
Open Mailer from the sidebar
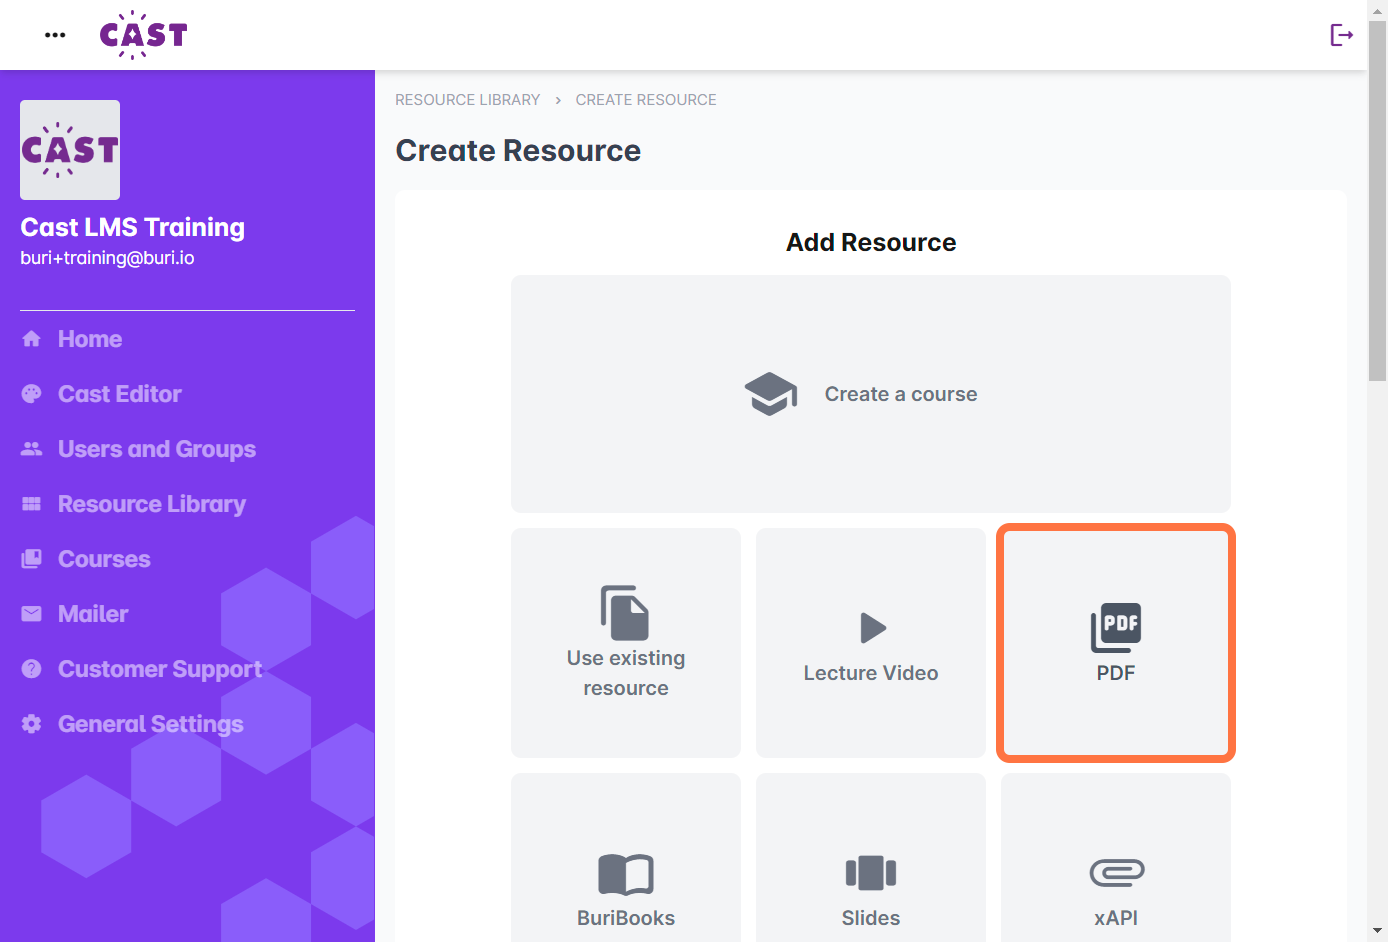pos(93,614)
